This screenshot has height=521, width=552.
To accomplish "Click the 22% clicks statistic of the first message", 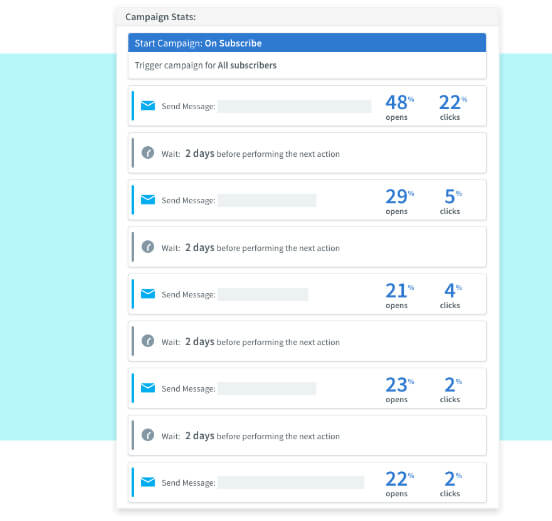I will point(453,107).
